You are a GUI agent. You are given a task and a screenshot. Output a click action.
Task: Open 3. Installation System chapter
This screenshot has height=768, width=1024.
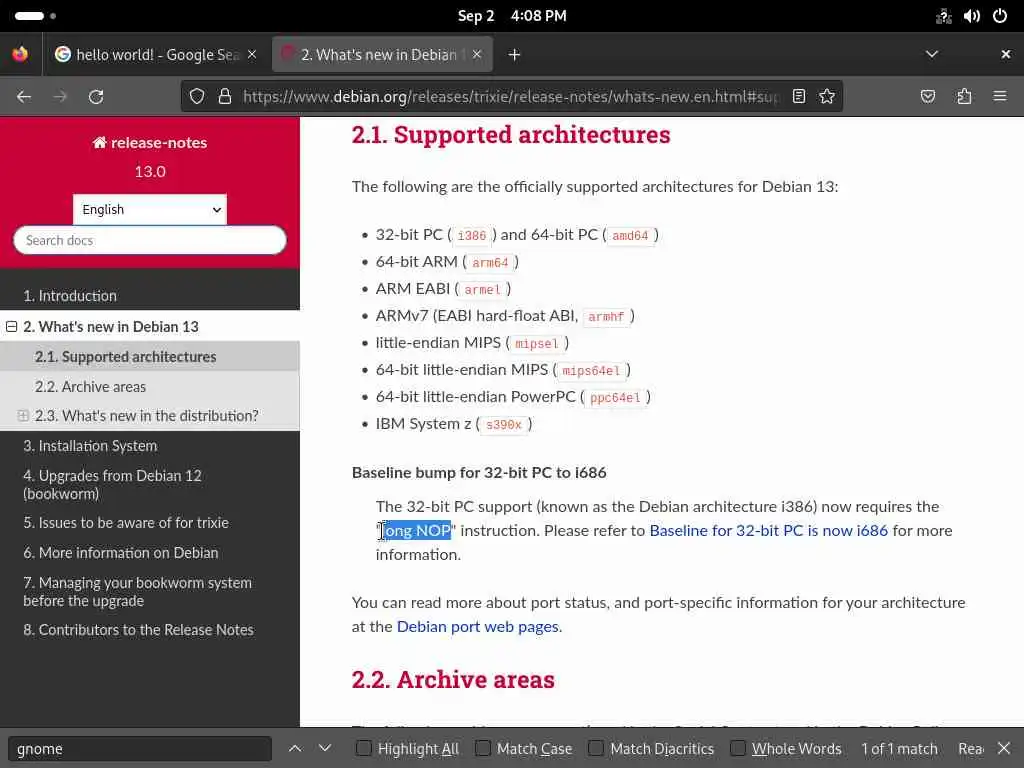90,445
